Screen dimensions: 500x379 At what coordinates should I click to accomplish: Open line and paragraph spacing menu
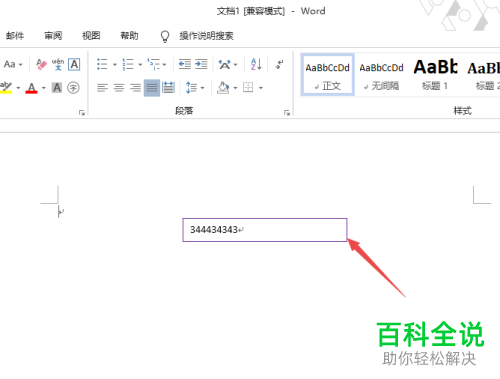pyautogui.click(x=195, y=88)
